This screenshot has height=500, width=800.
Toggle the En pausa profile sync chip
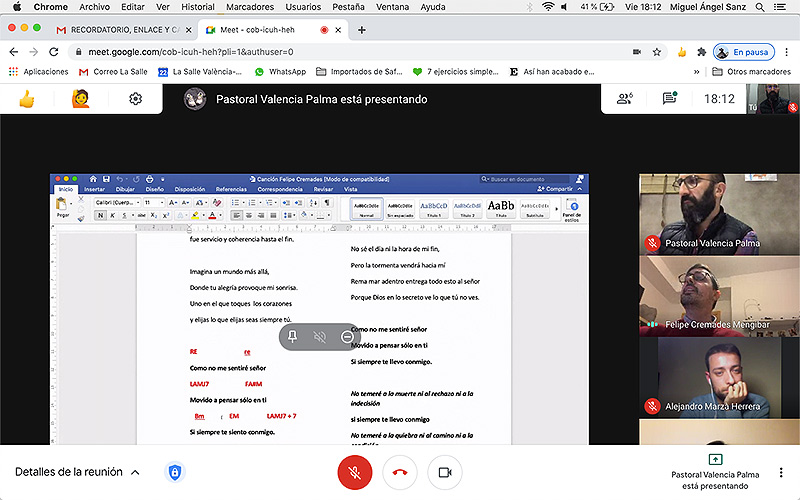click(744, 52)
